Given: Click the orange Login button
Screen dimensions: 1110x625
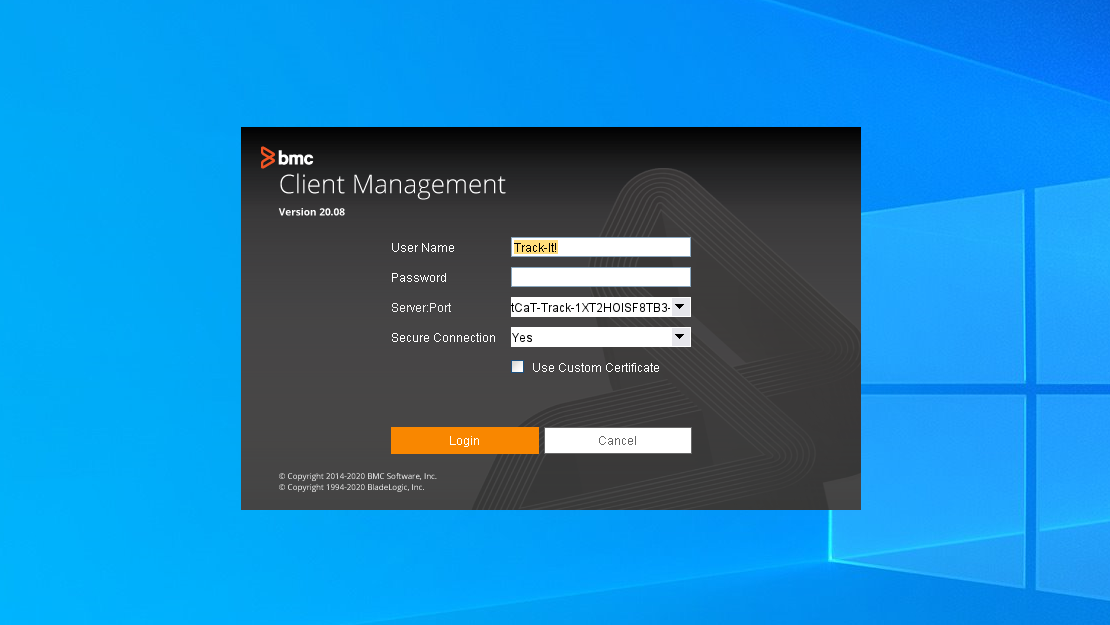Looking at the screenshot, I should pyautogui.click(x=464, y=440).
